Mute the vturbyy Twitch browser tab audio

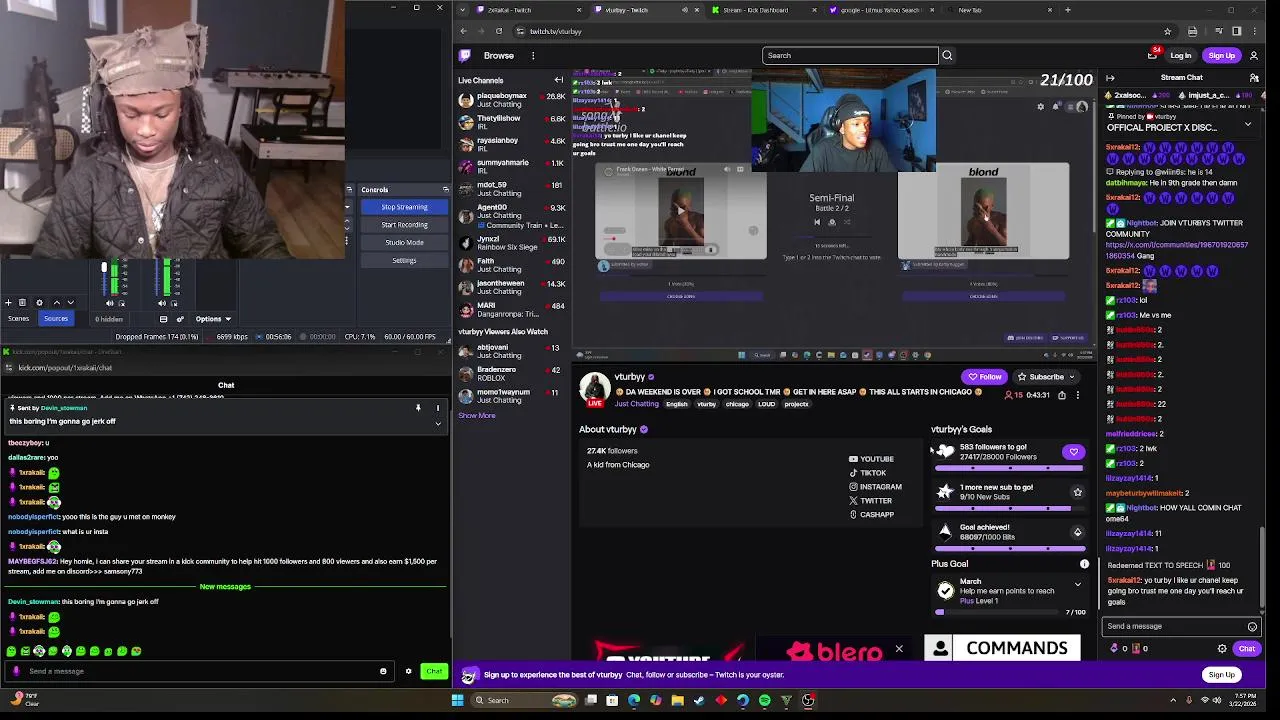click(x=684, y=10)
